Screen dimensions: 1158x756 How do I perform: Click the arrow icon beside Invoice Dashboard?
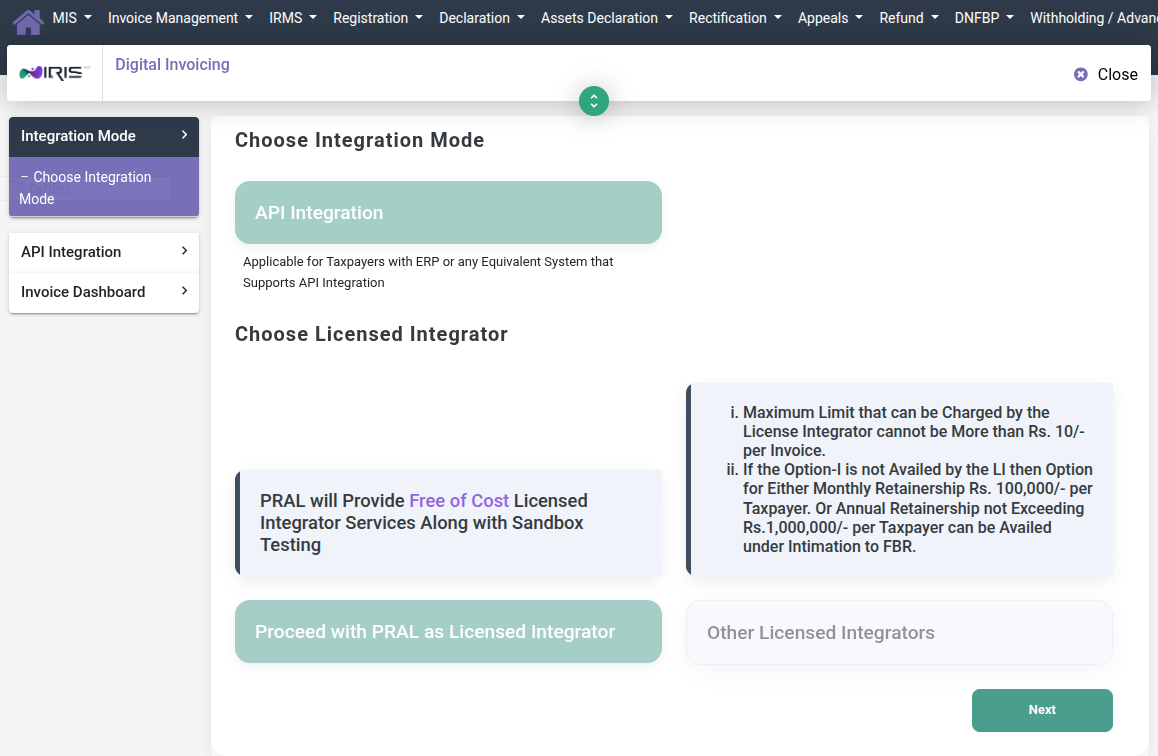pos(183,292)
